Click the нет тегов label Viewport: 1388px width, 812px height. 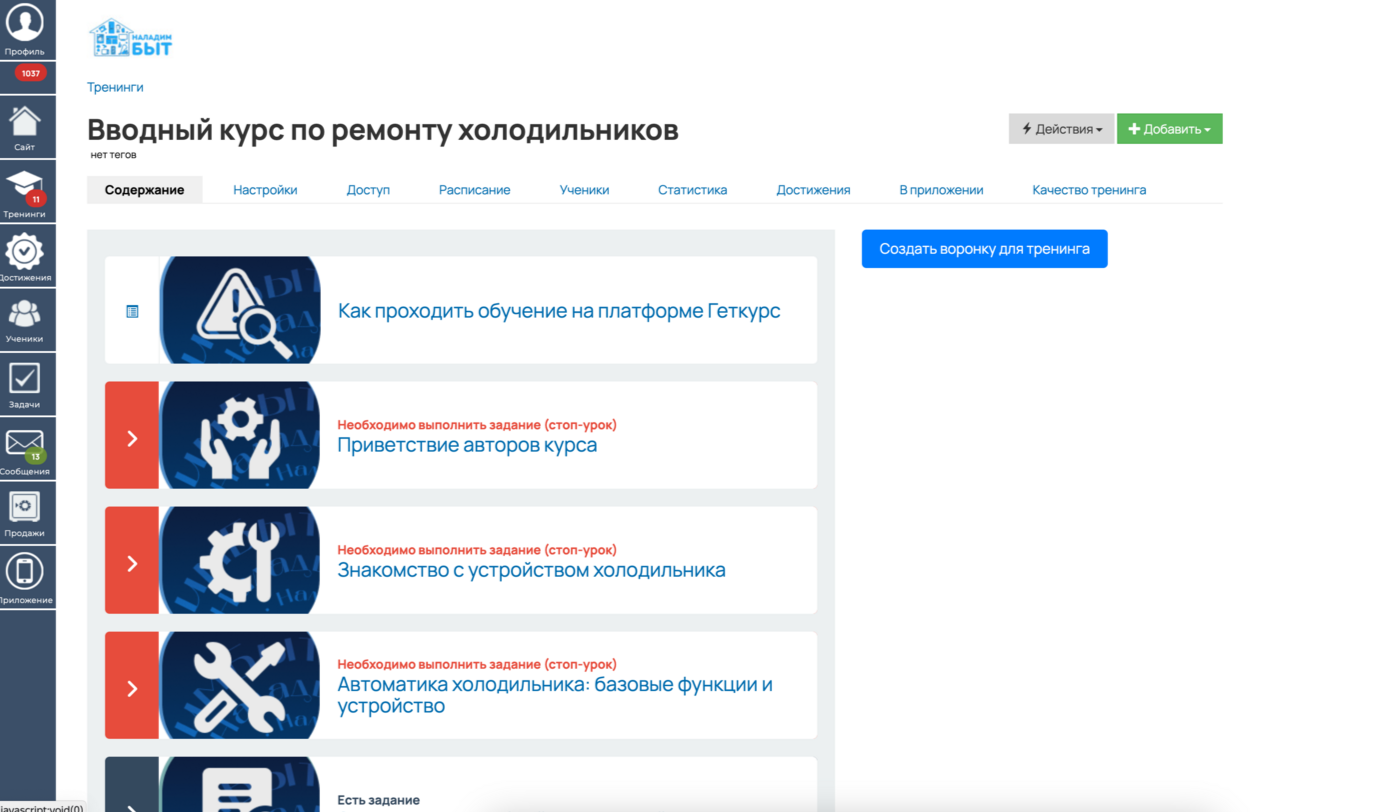[x=113, y=155]
